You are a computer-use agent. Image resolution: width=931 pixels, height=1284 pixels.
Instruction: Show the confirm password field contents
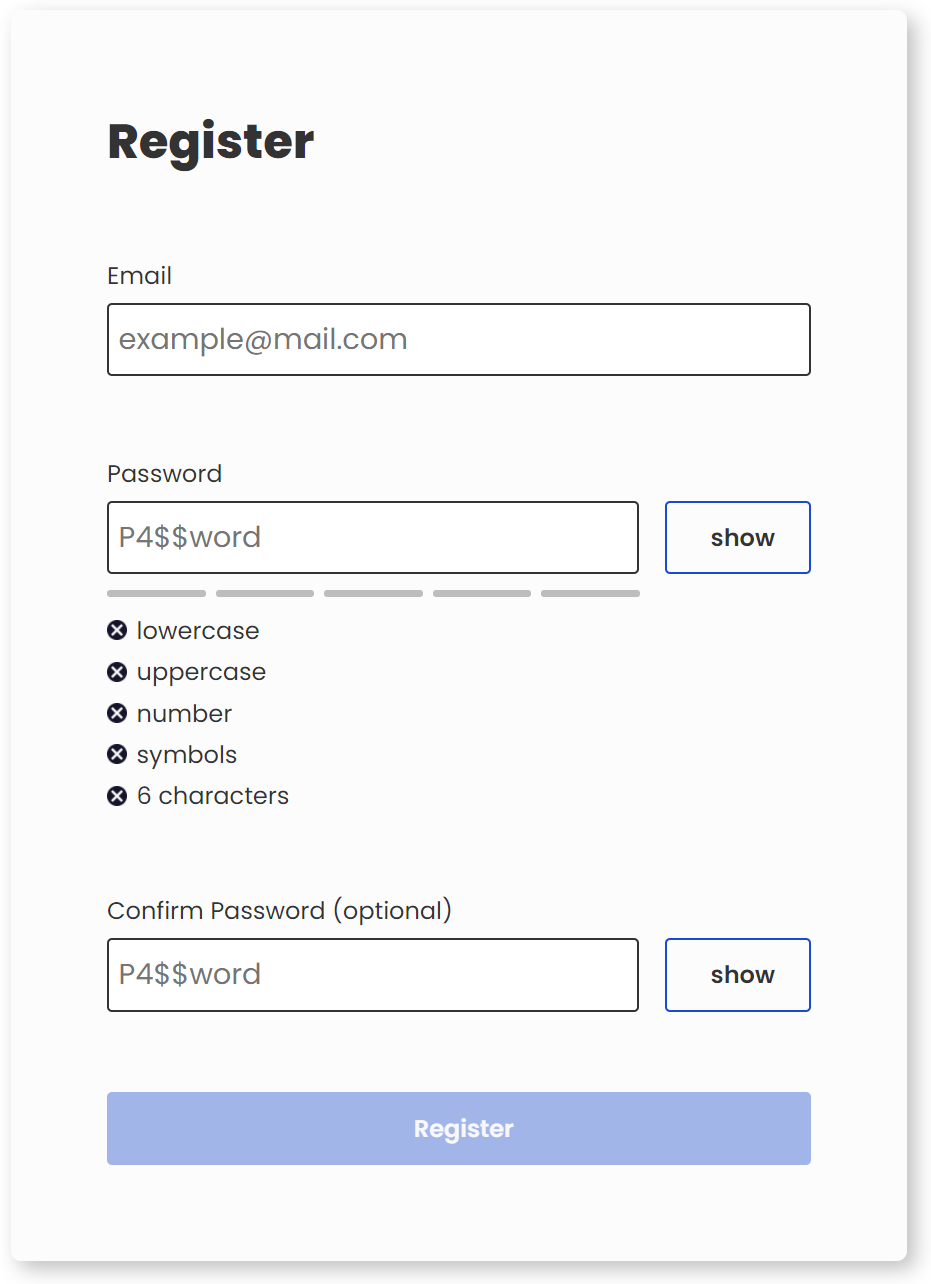click(x=738, y=975)
